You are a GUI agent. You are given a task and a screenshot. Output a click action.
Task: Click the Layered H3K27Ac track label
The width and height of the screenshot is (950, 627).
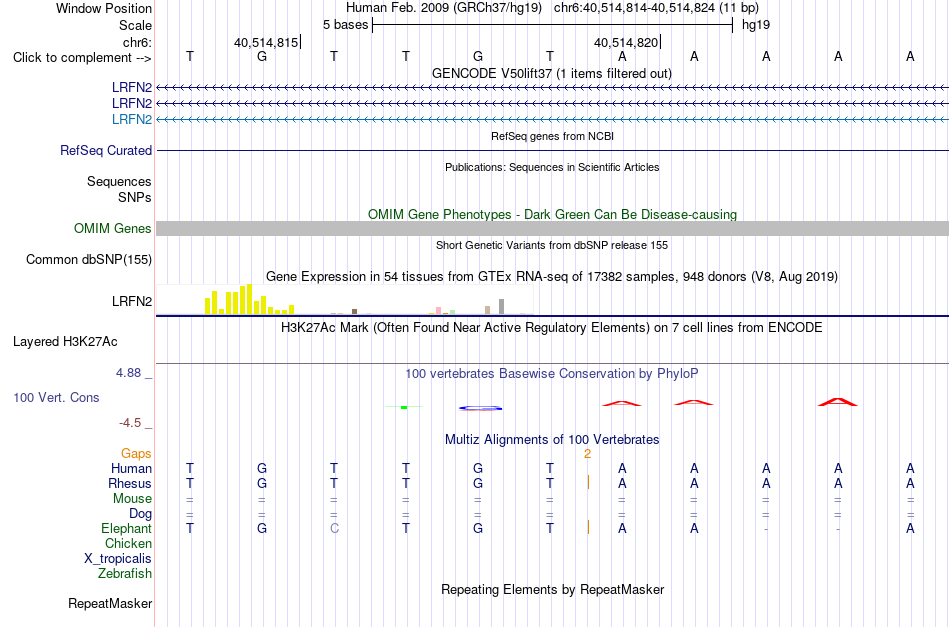pos(65,342)
